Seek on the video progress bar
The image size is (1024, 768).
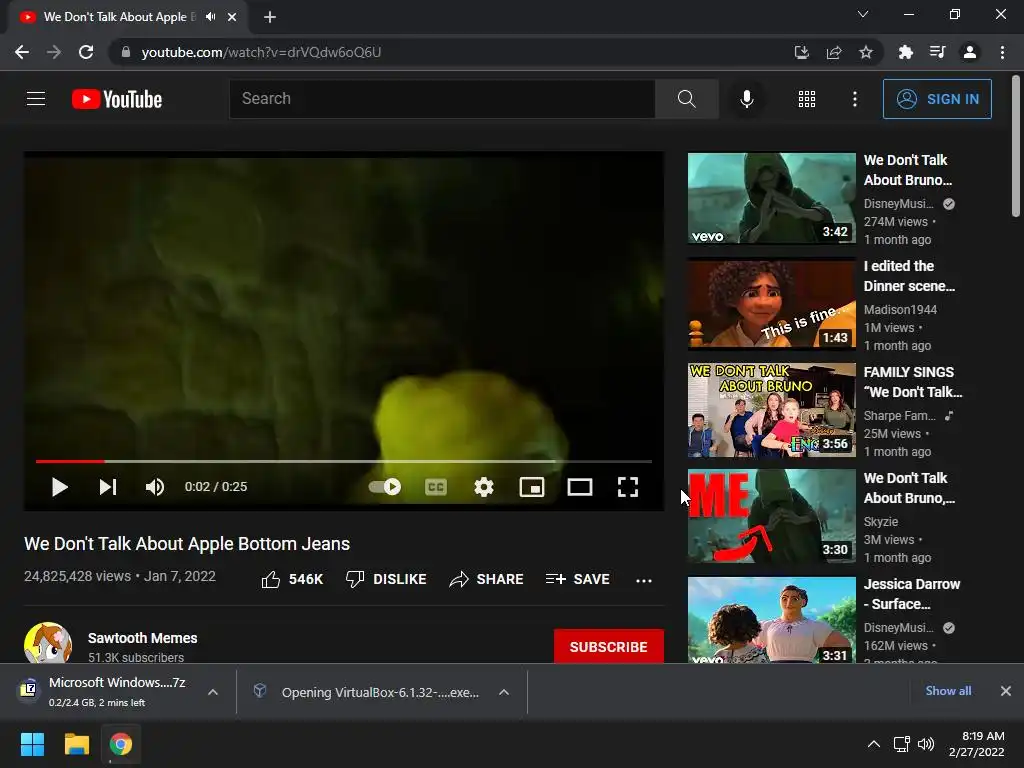click(344, 461)
